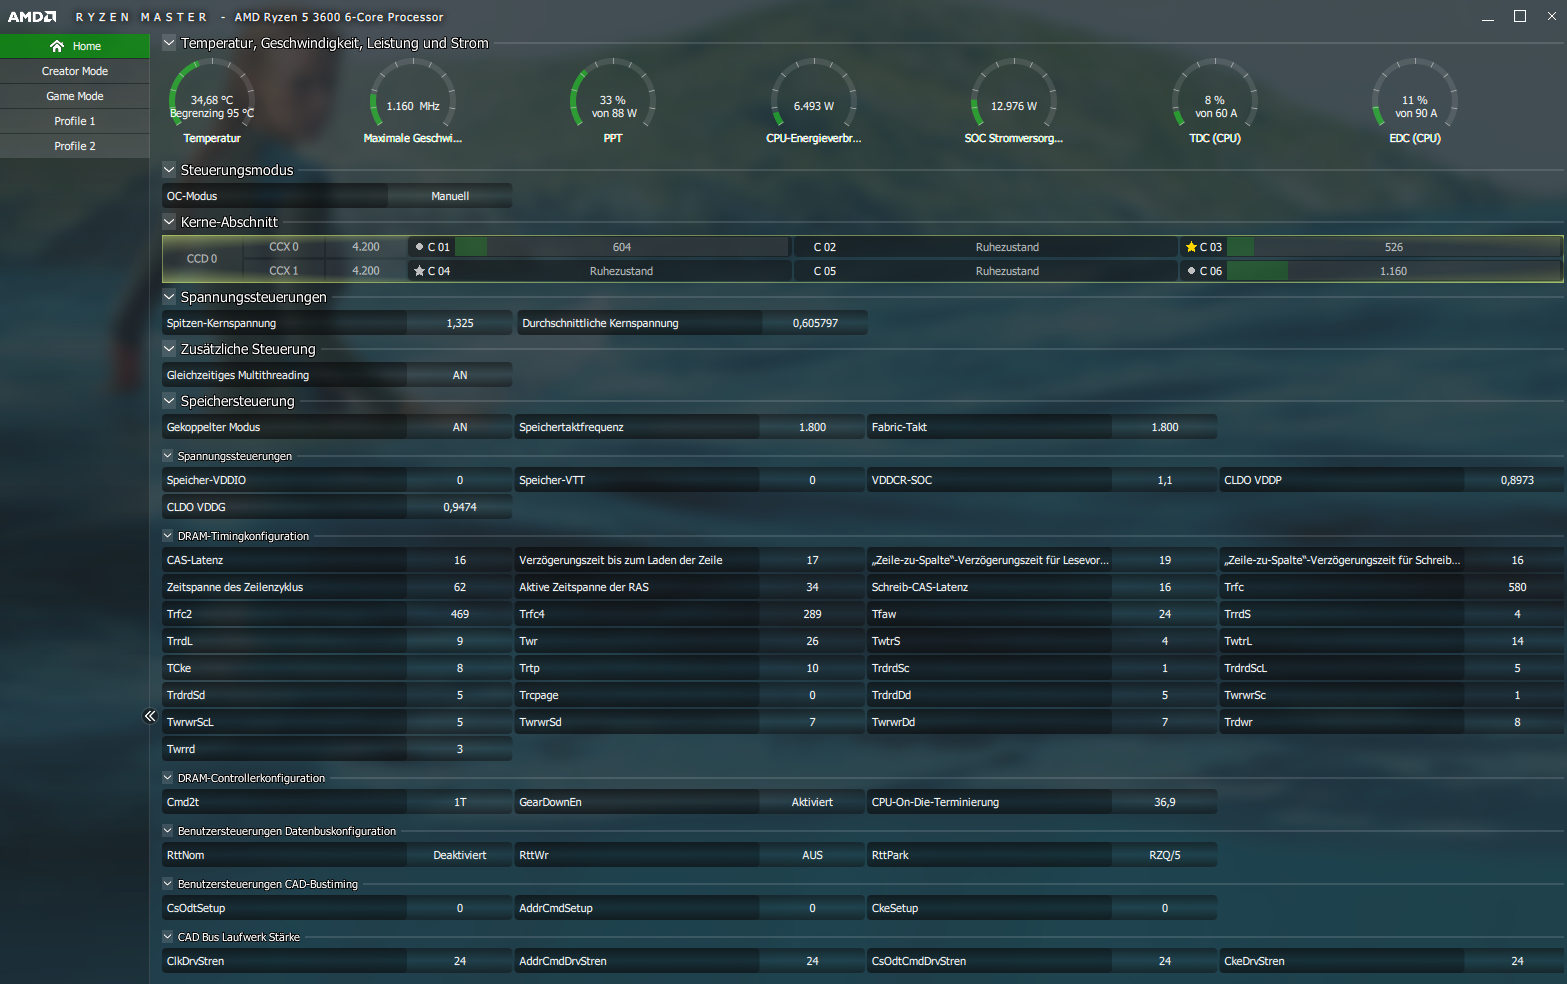The width and height of the screenshot is (1567, 984).
Task: Click the SOC Stromversorgung gauge
Action: click(1014, 101)
